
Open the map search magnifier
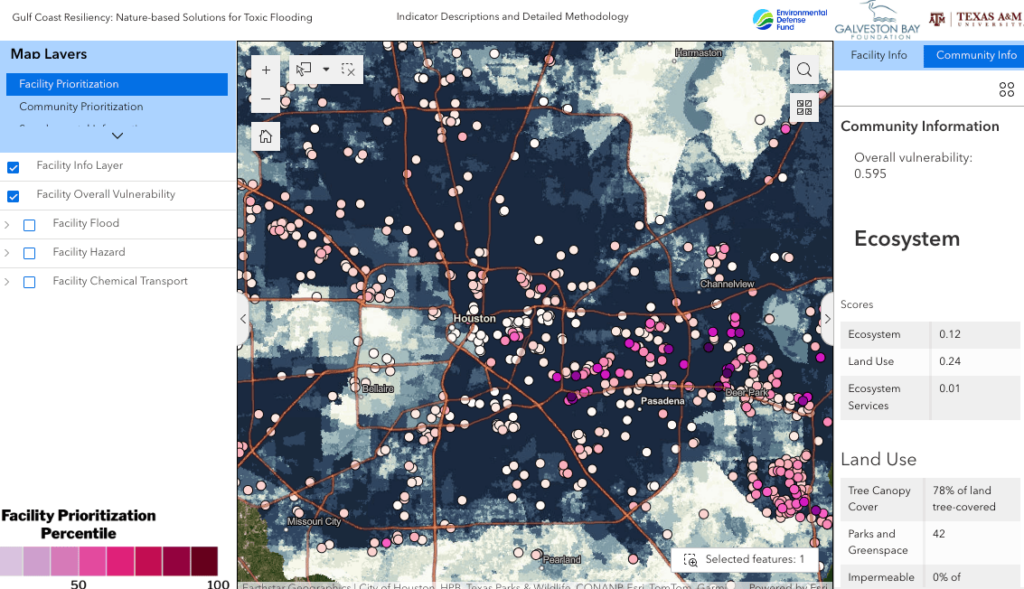(x=804, y=69)
